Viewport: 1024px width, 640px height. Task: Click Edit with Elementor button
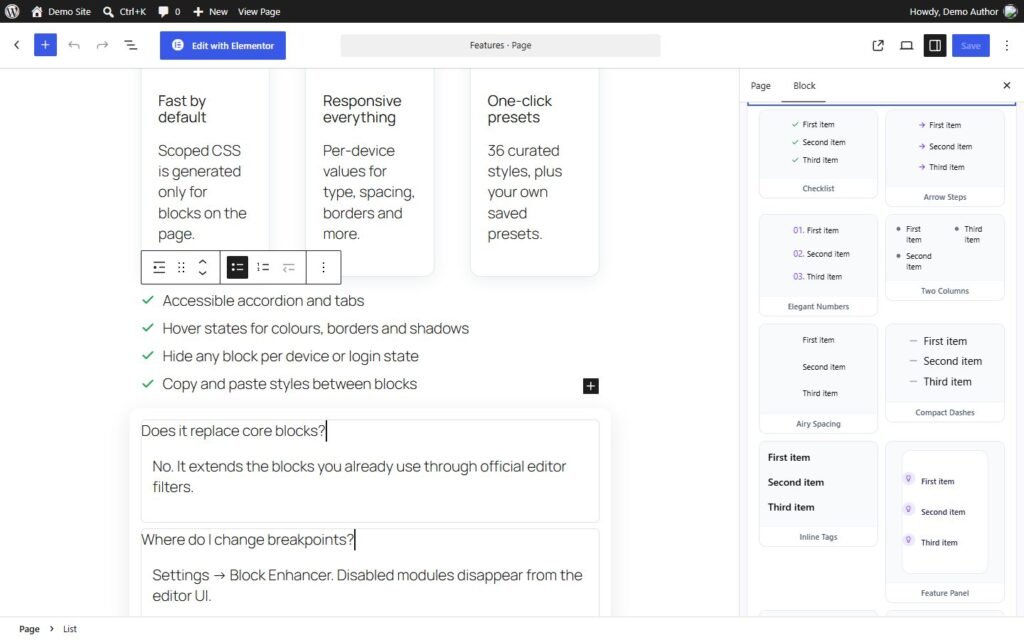[223, 45]
